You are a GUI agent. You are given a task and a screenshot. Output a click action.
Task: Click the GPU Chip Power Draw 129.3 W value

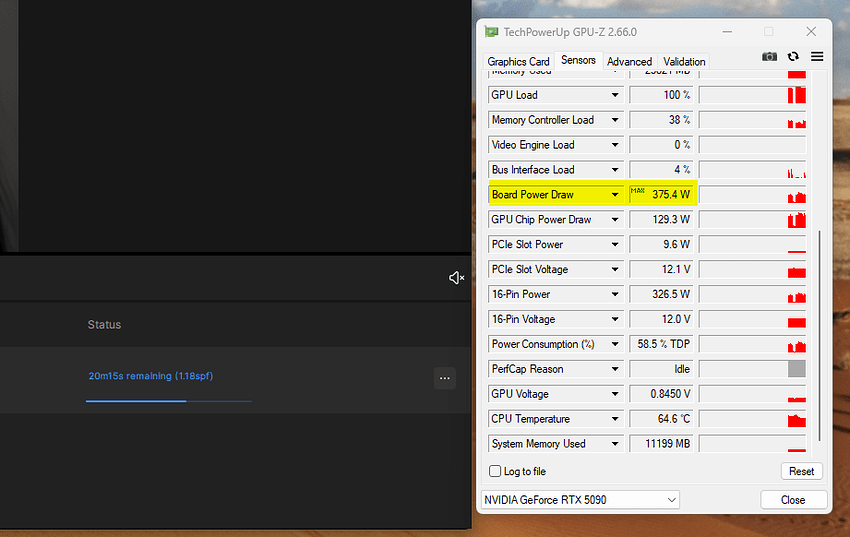(661, 219)
